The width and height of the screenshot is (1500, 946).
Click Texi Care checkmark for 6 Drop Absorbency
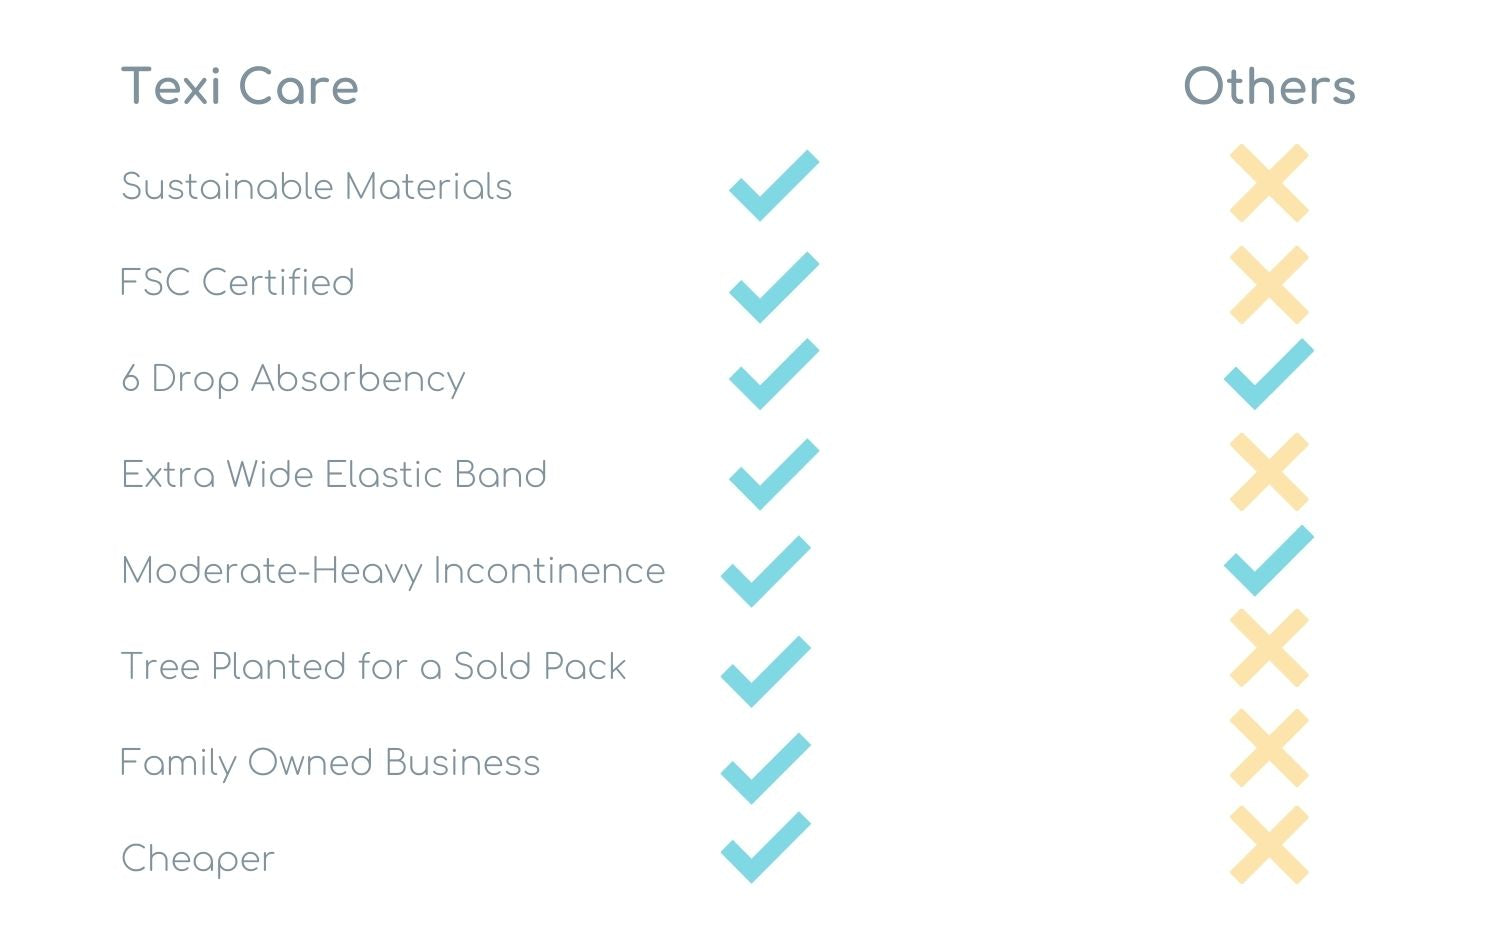pyautogui.click(x=773, y=374)
